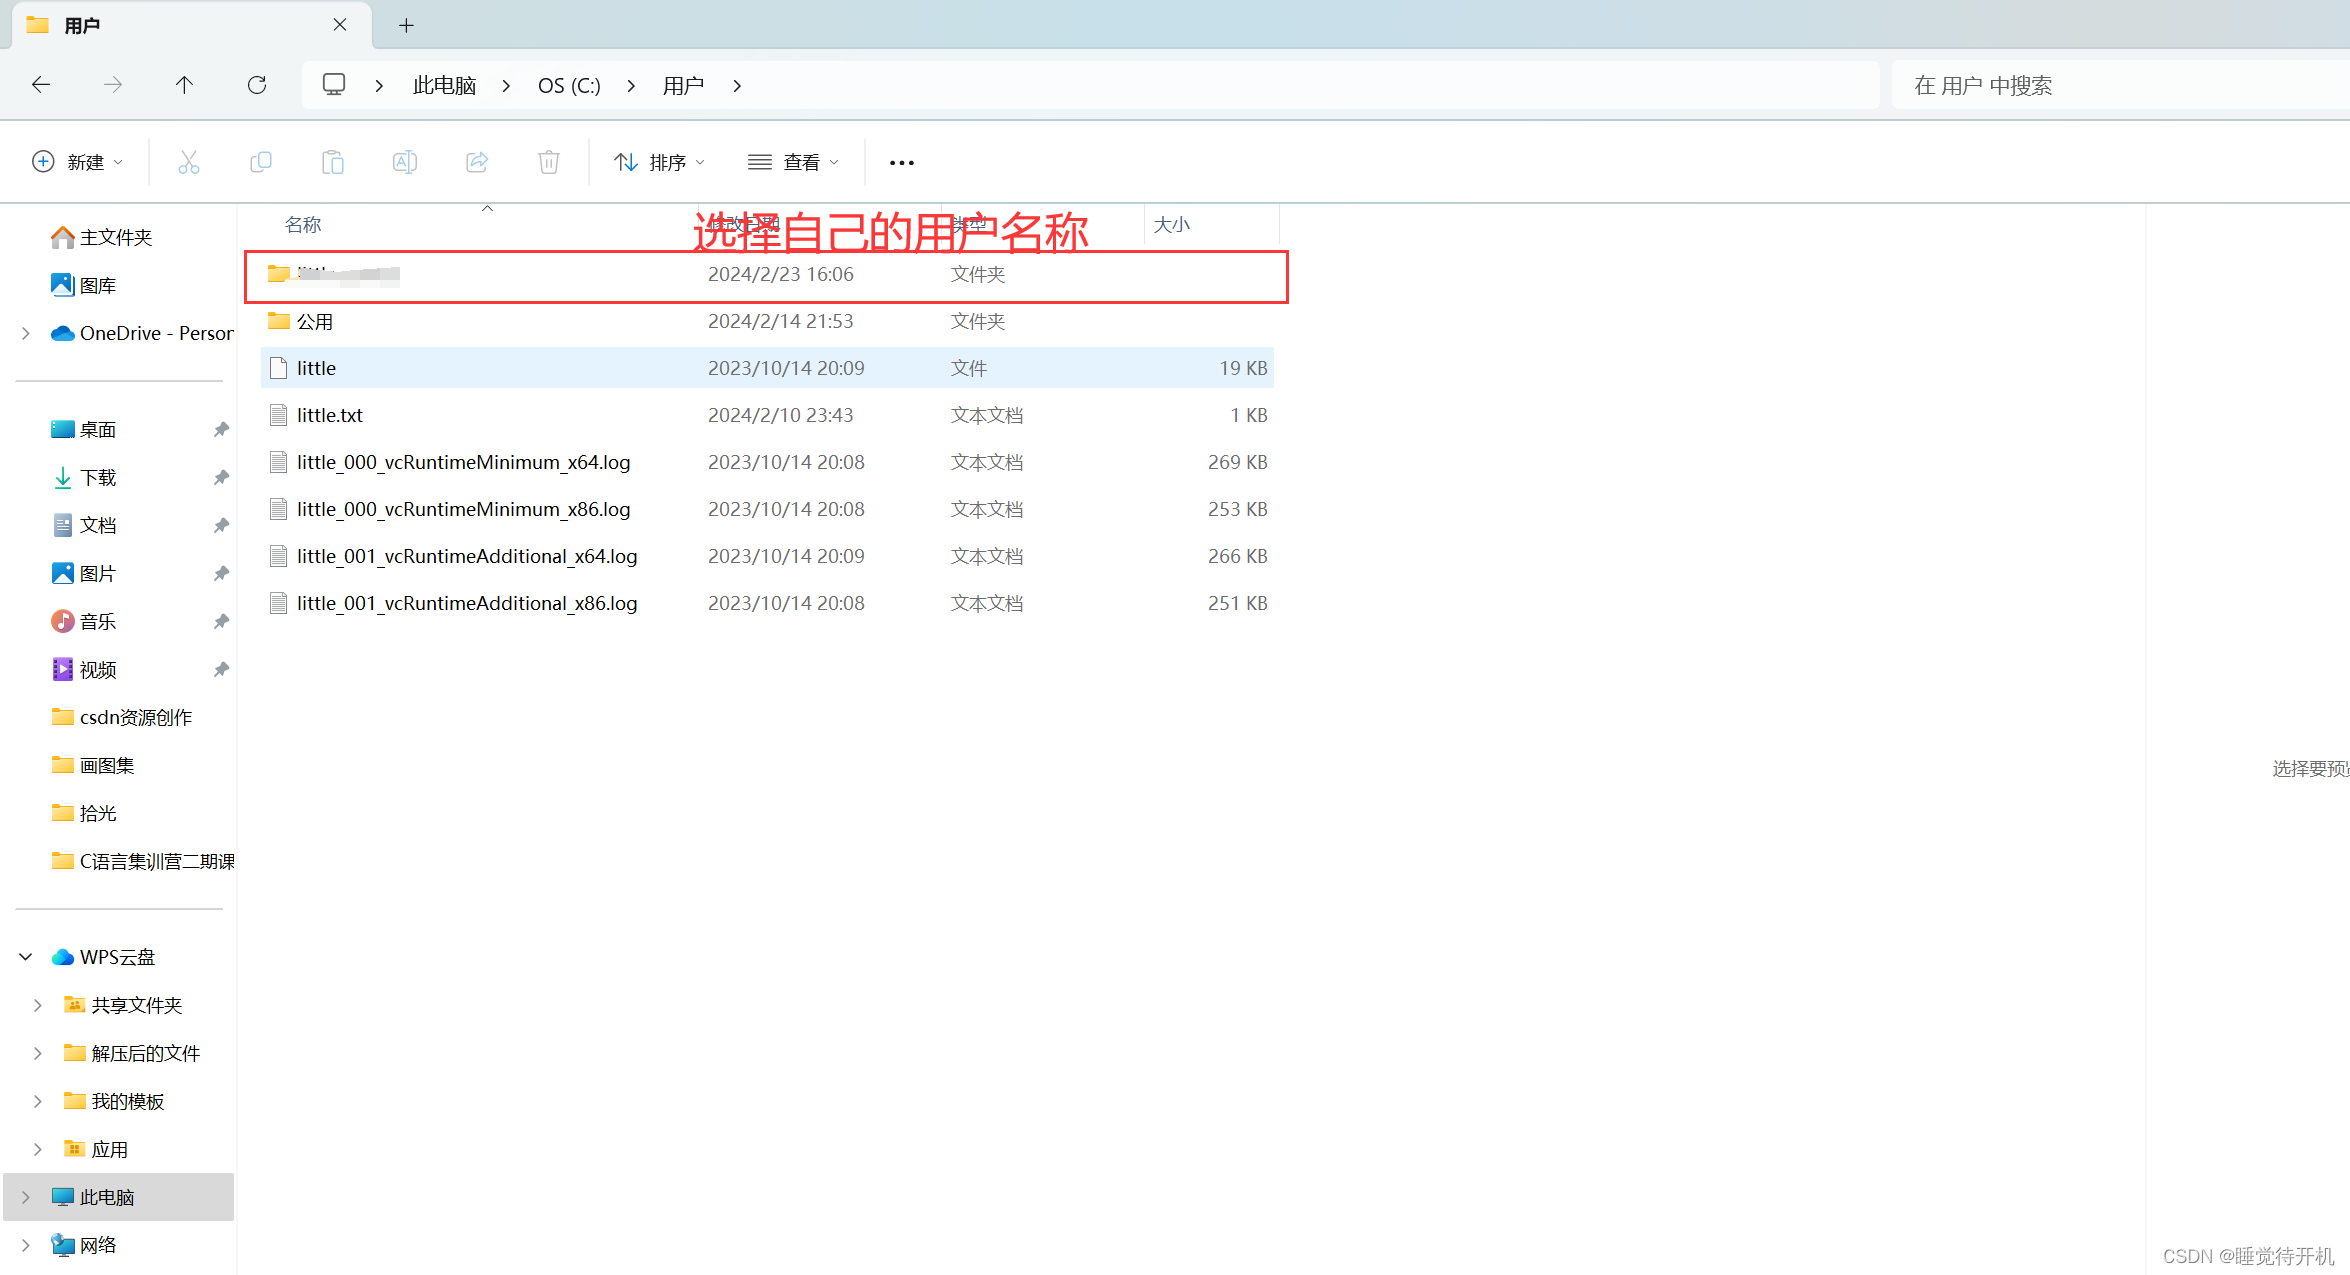Open 下载 in quick access

pyautogui.click(x=84, y=477)
